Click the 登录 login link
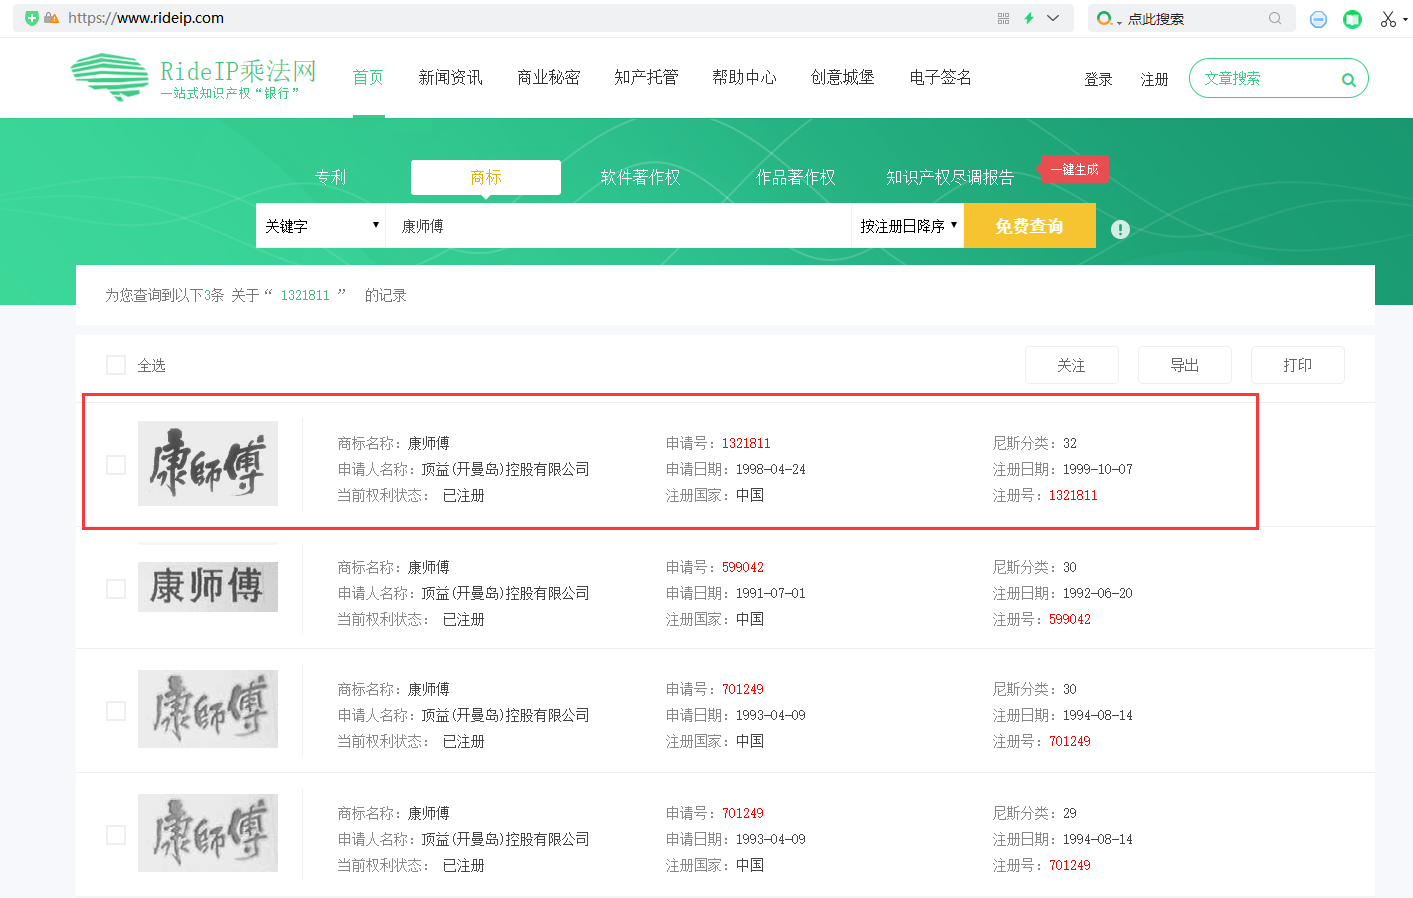Screen dimensions: 1413x898 tap(1098, 79)
